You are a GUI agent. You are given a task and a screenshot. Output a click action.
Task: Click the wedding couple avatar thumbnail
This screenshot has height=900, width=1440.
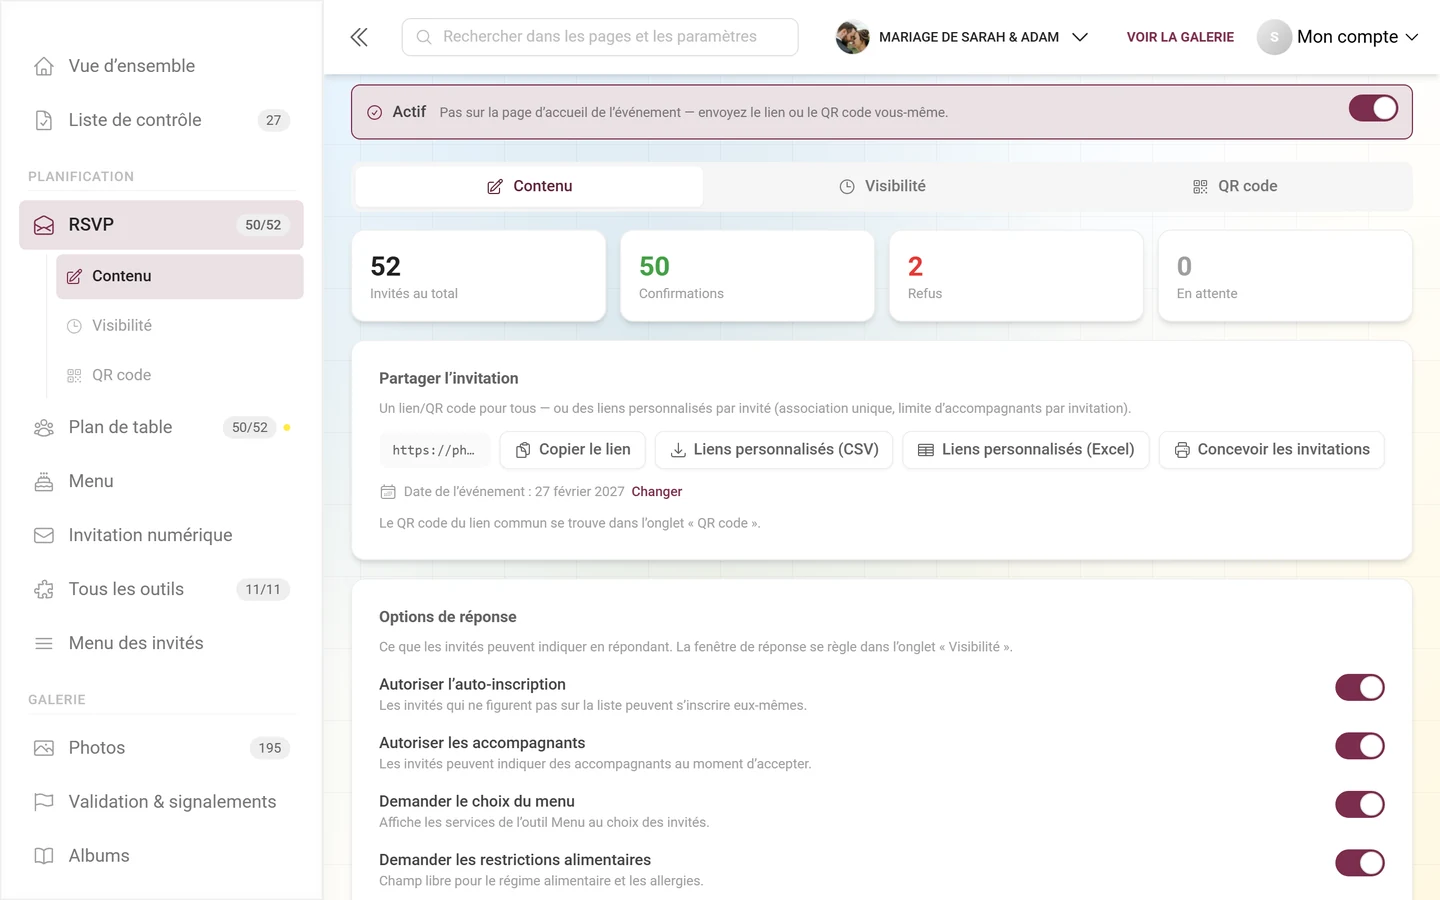click(852, 37)
